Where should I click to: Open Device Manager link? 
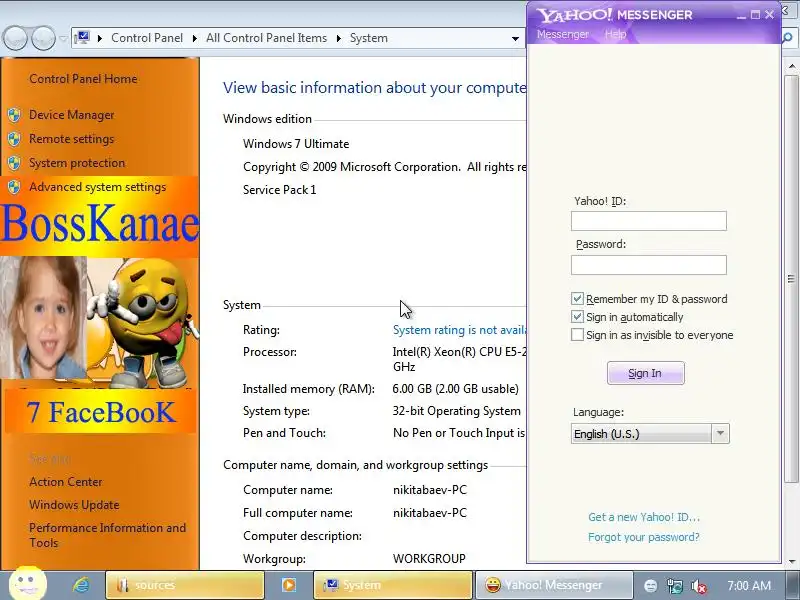tap(71, 115)
